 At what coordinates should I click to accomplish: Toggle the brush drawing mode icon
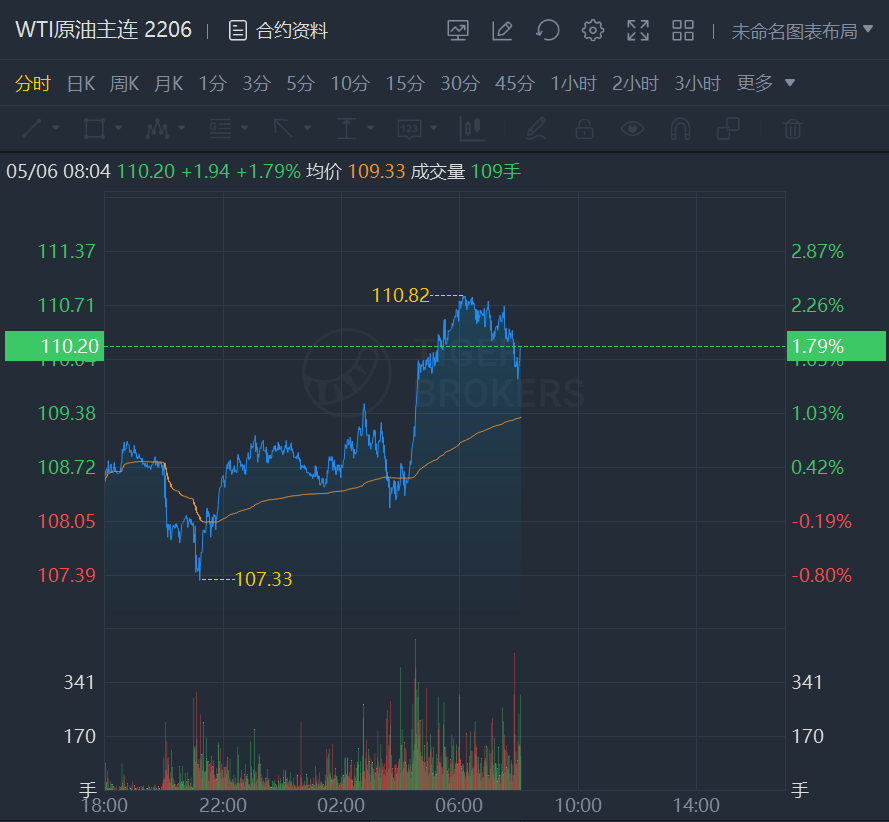tap(536, 129)
